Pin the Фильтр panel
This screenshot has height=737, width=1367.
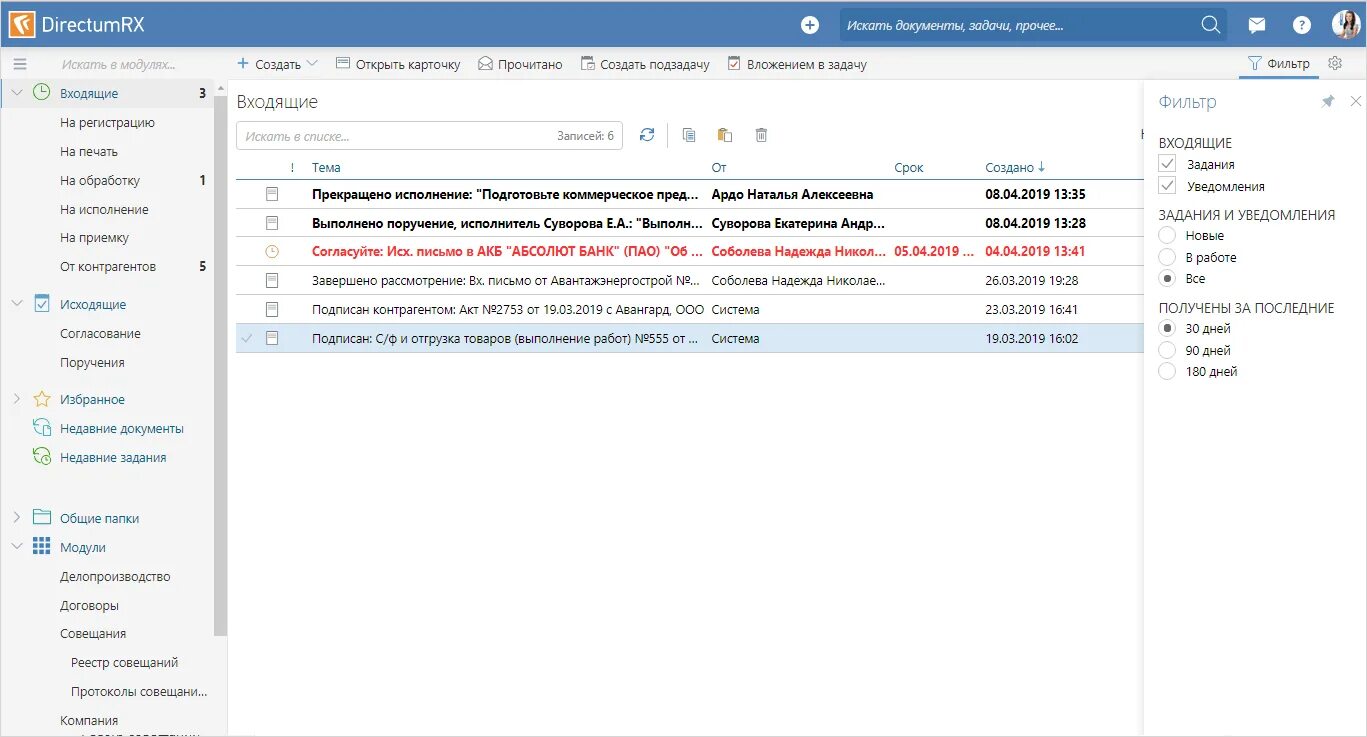click(1328, 101)
